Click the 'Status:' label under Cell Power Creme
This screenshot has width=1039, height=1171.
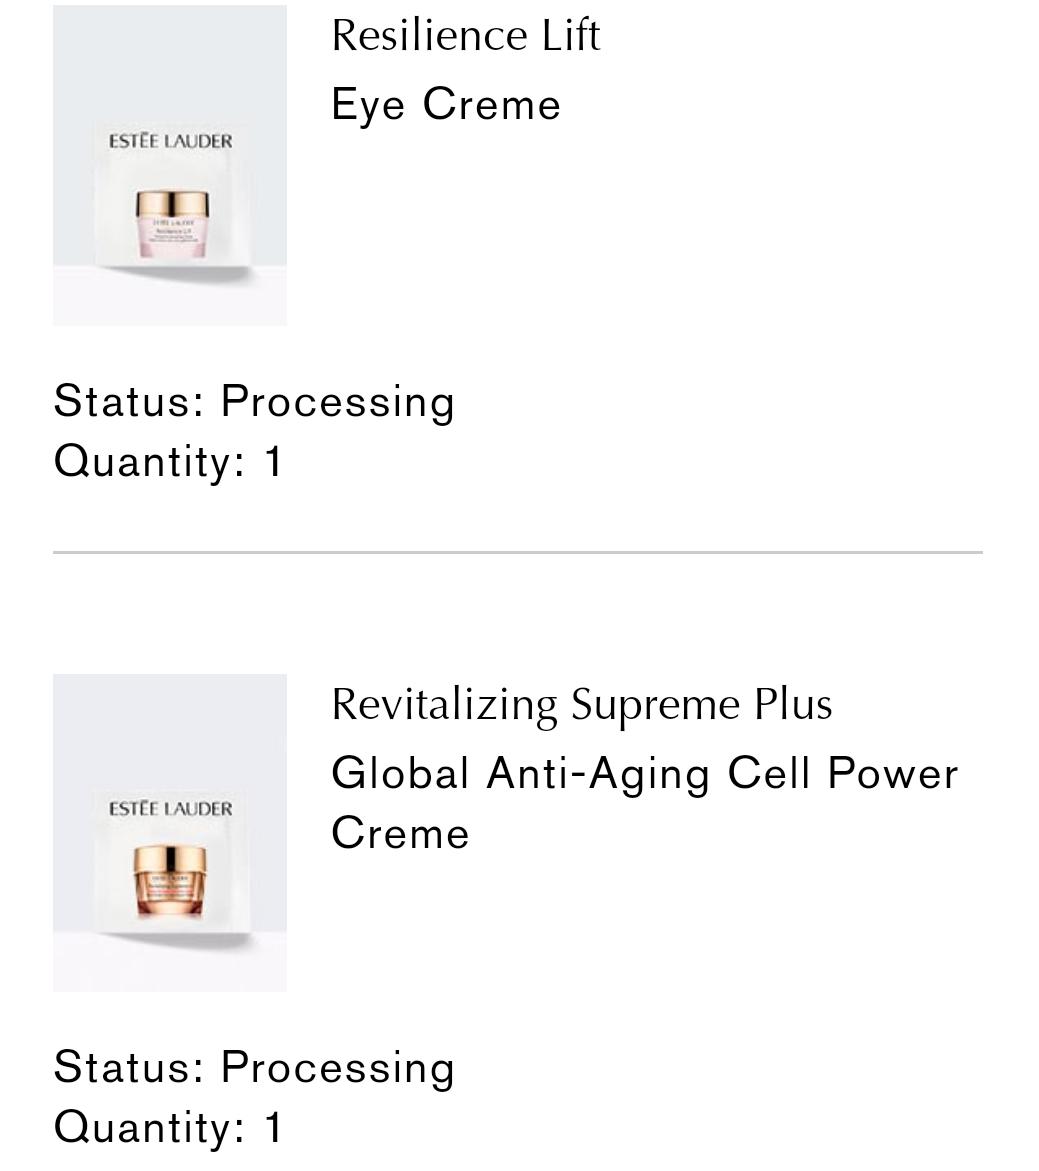[129, 1067]
